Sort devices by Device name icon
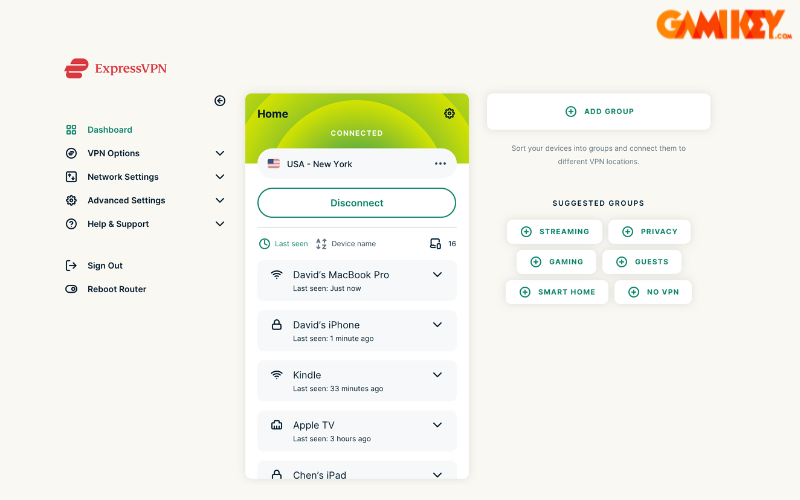This screenshot has height=500, width=800. point(321,244)
